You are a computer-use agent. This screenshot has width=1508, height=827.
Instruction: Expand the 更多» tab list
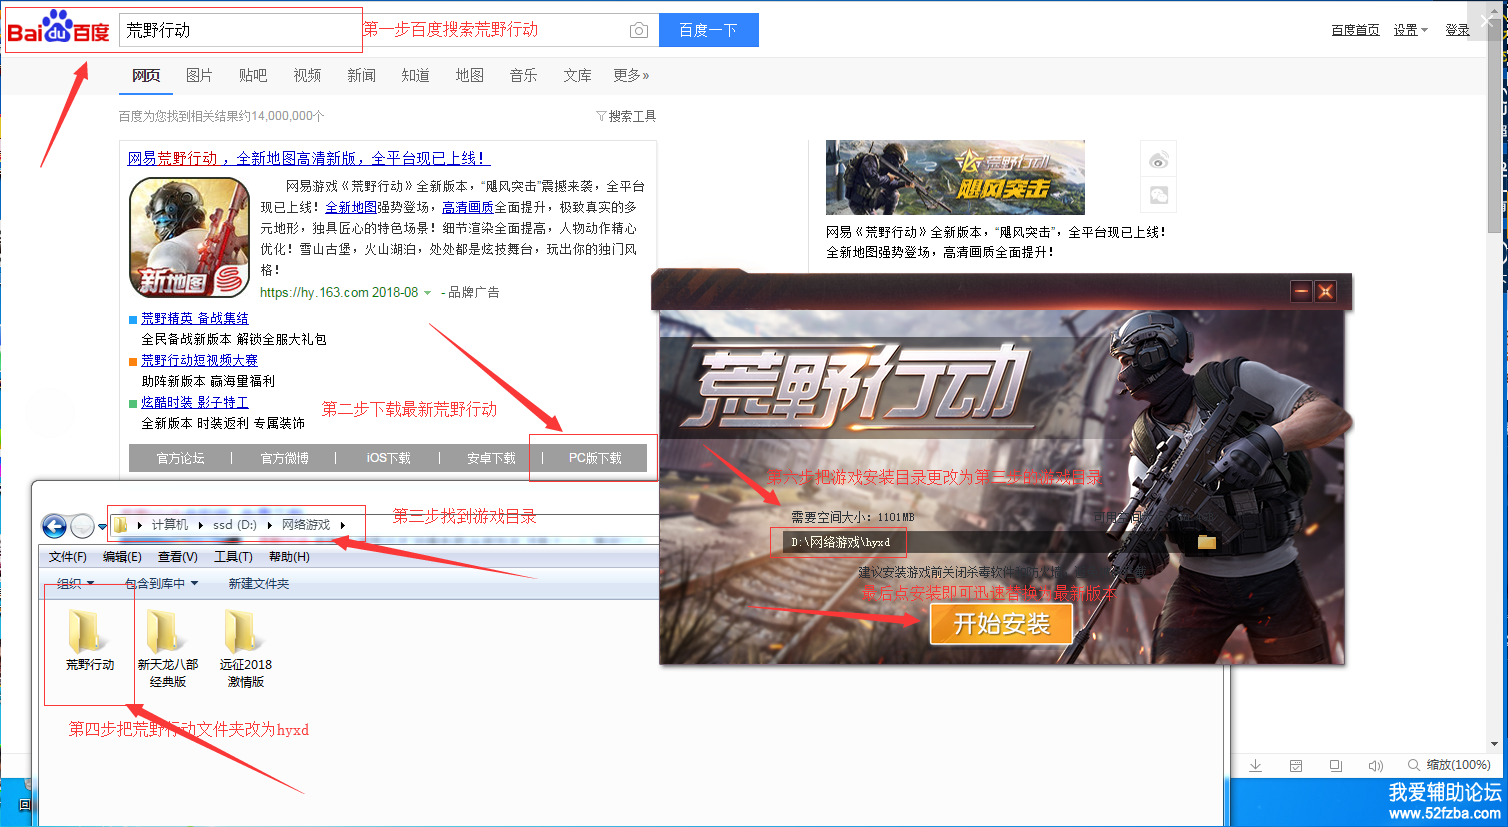tap(631, 75)
